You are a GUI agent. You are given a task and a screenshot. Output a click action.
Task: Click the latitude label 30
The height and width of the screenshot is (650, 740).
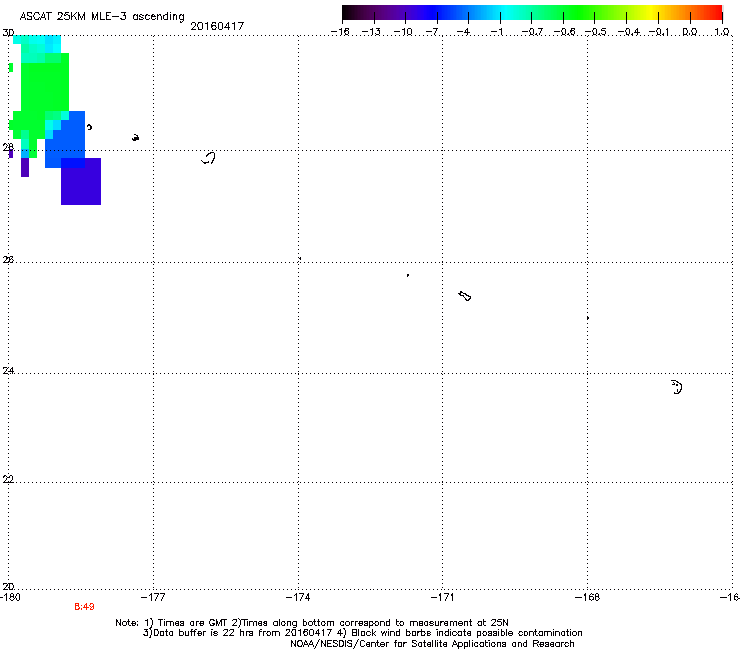click(8, 33)
